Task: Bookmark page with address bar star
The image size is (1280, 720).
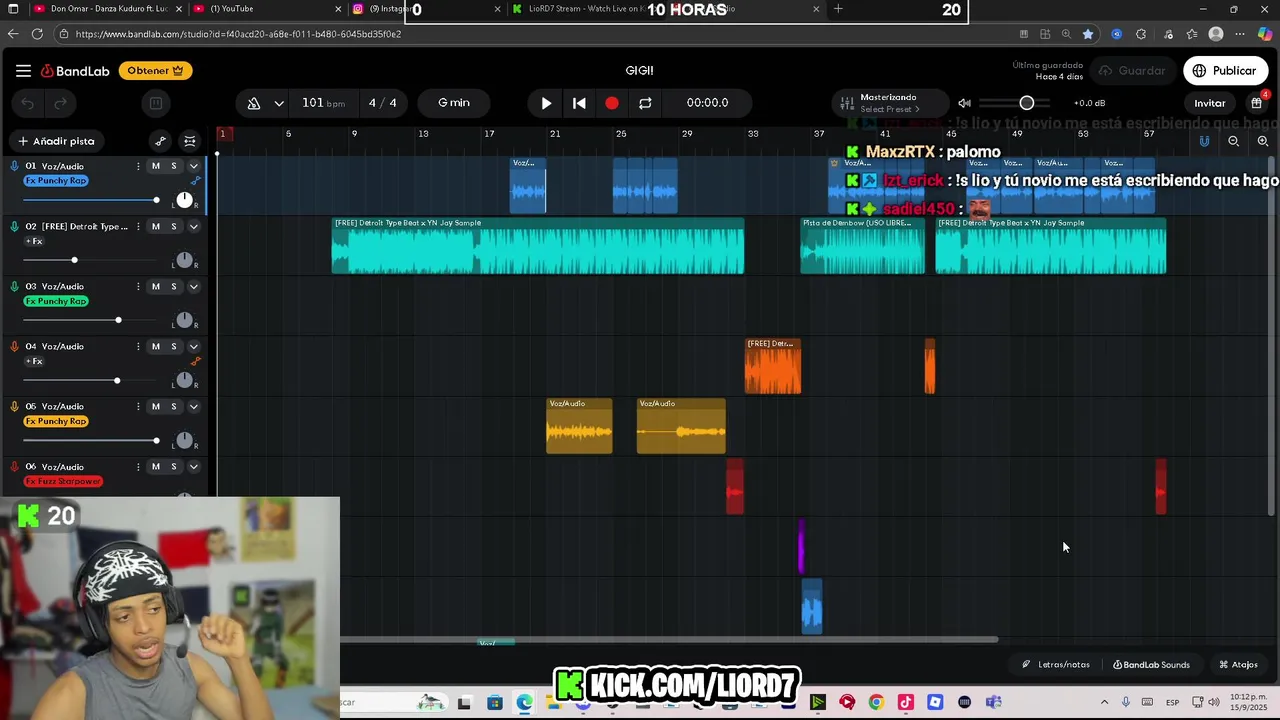Action: [x=1088, y=34]
